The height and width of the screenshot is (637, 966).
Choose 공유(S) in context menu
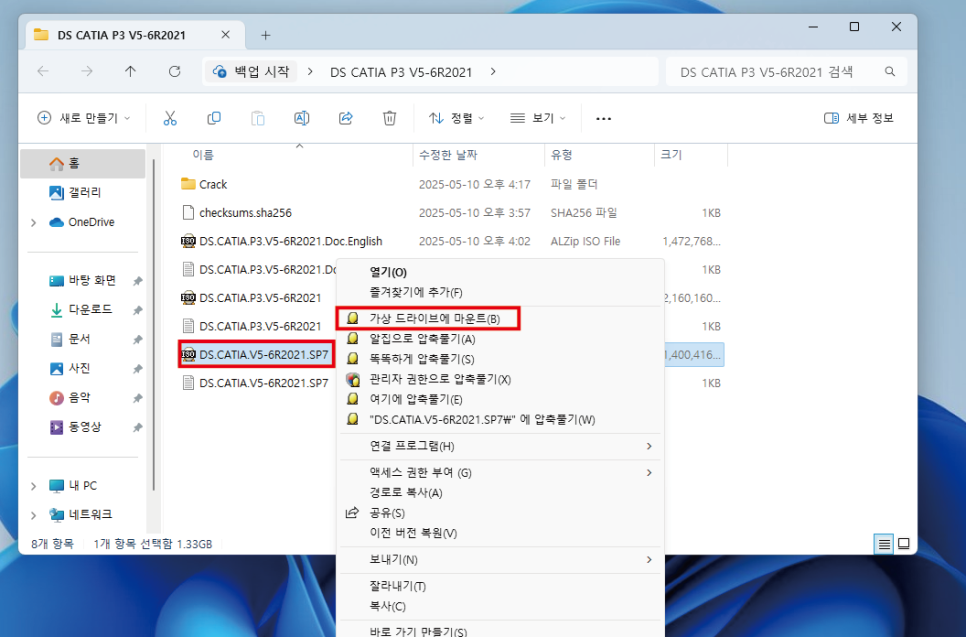[500, 513]
